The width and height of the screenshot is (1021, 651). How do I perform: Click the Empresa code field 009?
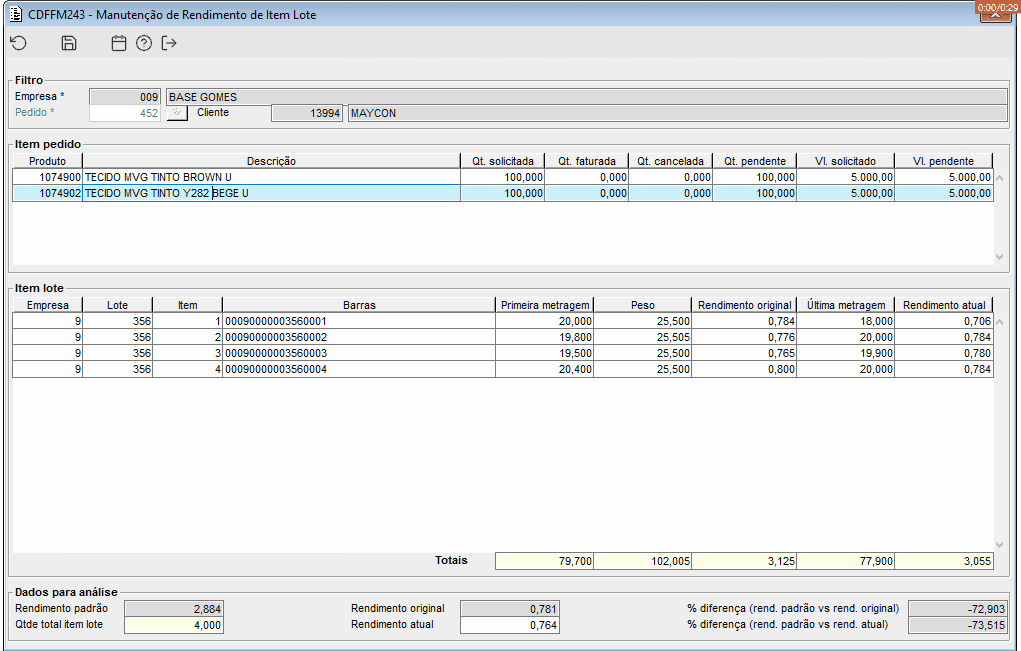125,97
